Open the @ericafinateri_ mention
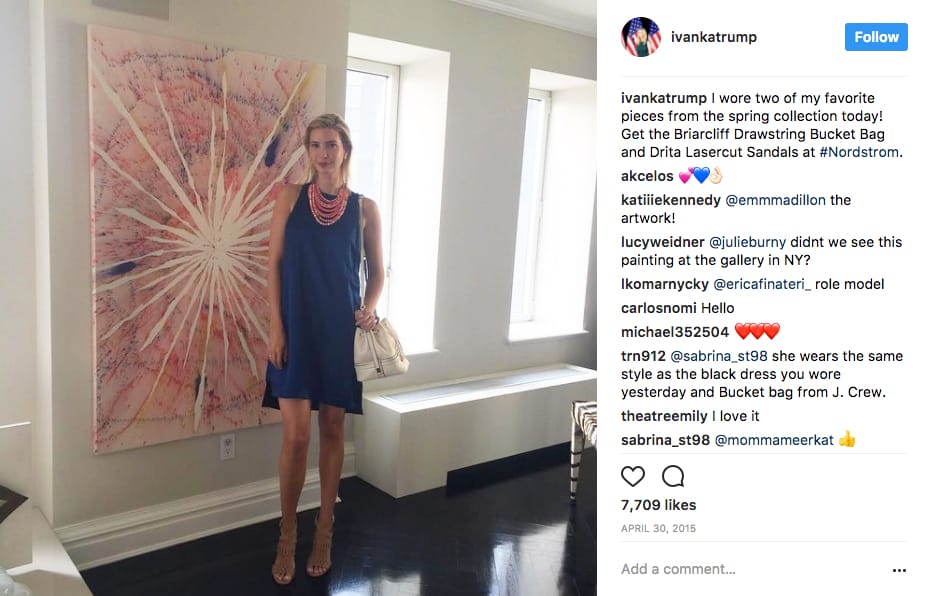Viewport: 930px width, 596px height. click(x=762, y=284)
